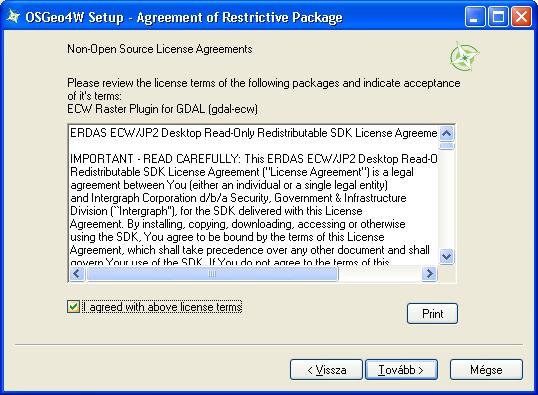Print the license agreement
This screenshot has width=538, height=395.
(432, 313)
